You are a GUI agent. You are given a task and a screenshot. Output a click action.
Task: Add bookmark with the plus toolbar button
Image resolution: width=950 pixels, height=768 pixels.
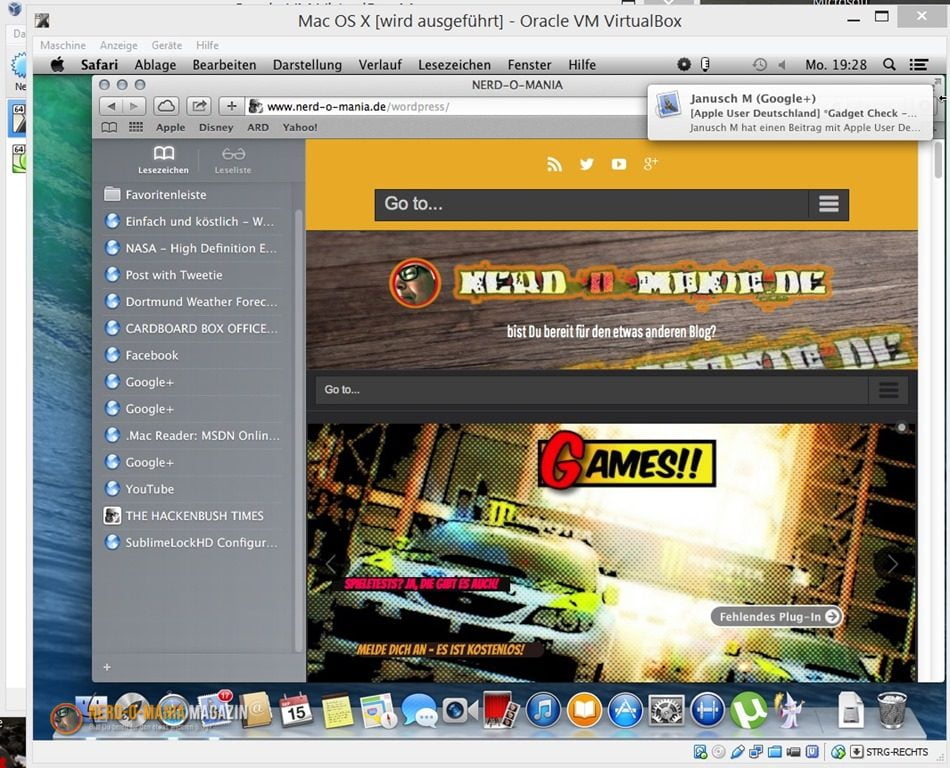point(231,107)
